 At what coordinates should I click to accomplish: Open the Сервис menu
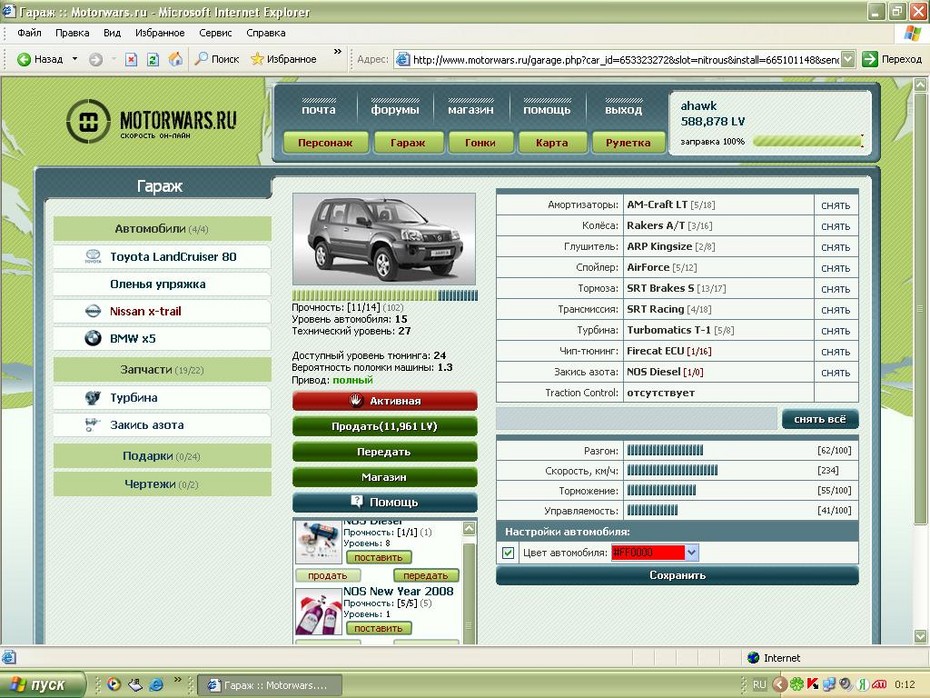[x=215, y=33]
